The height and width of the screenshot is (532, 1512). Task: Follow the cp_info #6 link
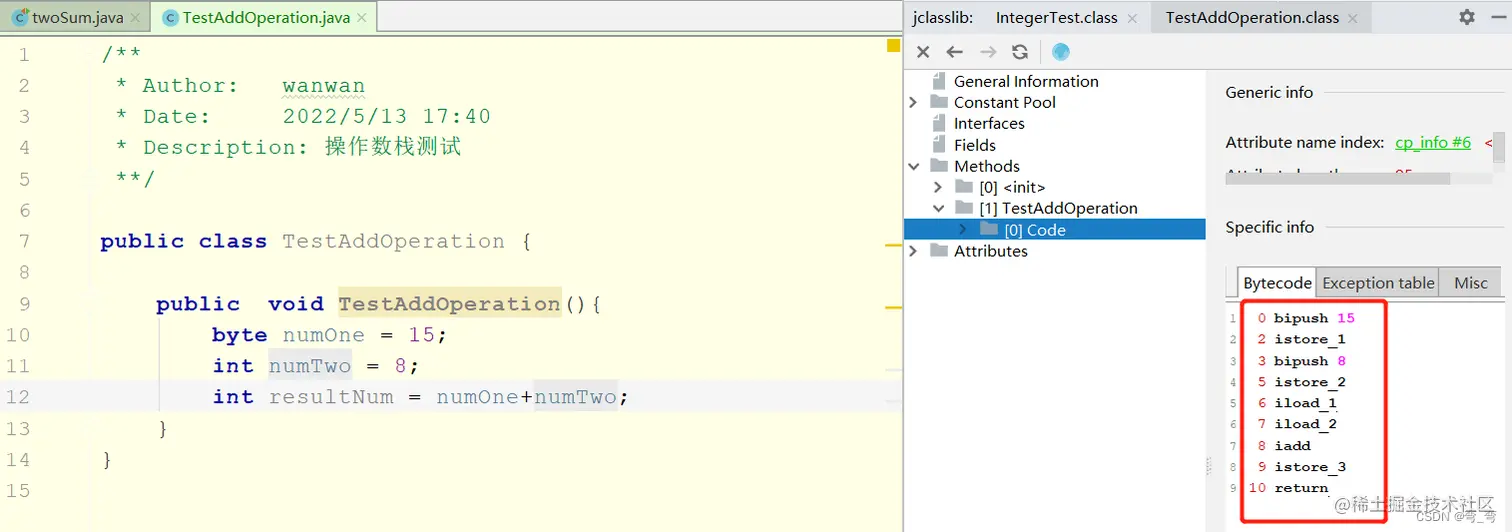coord(1433,142)
